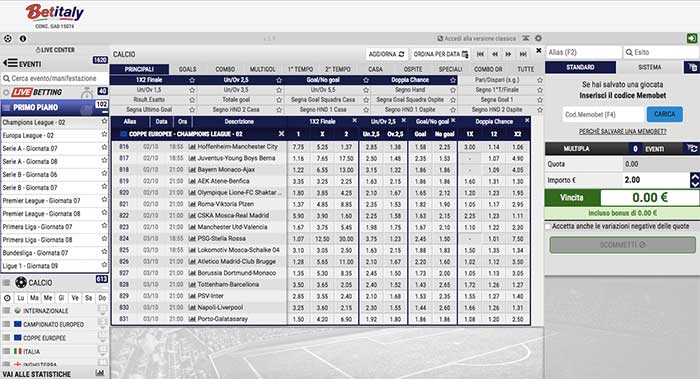Jump to first page of events
The height and width of the screenshot is (379, 700).
[480, 54]
